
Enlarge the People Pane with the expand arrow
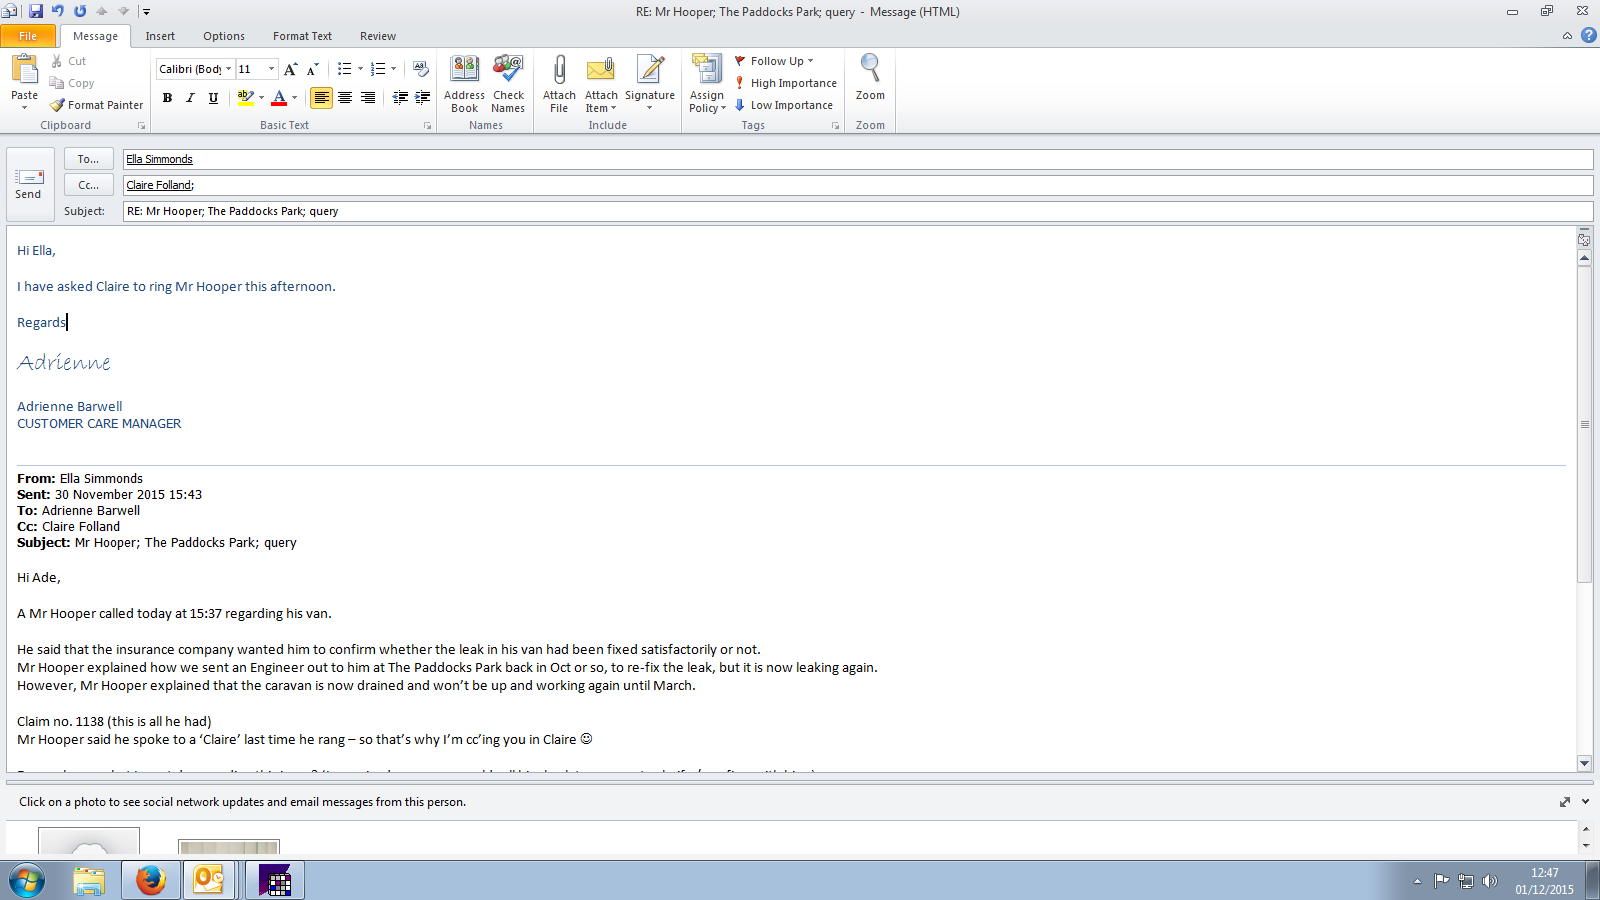click(1564, 802)
